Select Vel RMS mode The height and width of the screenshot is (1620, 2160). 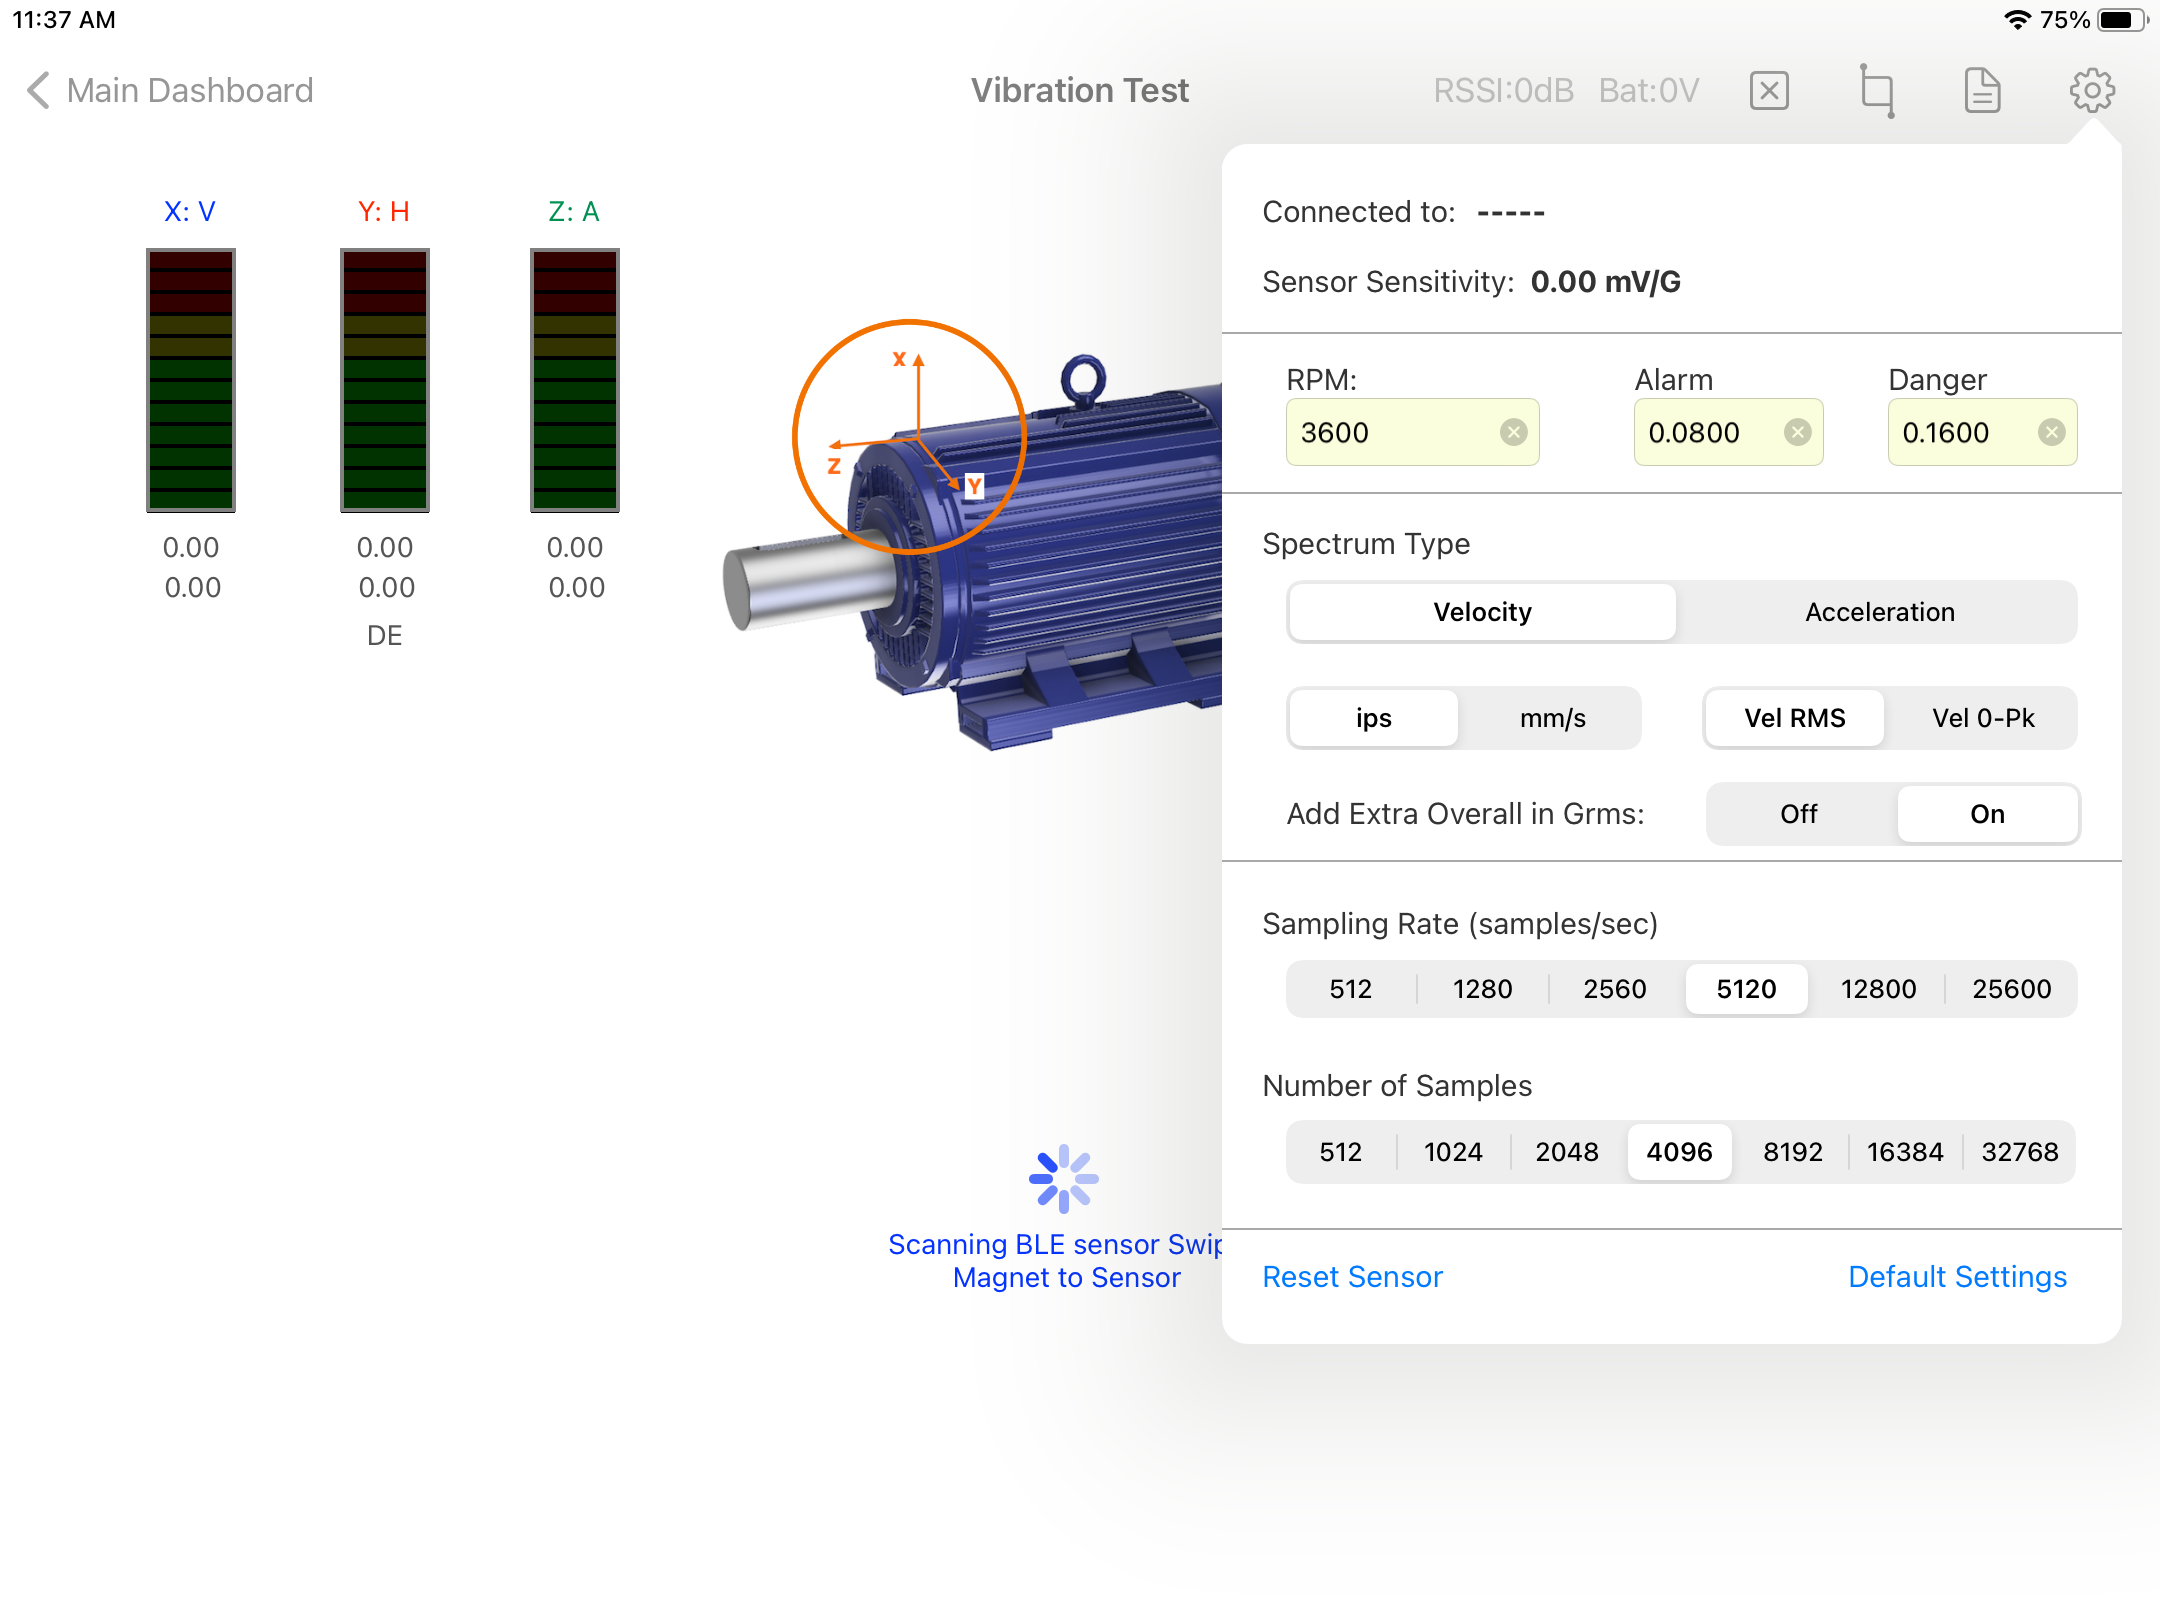pyautogui.click(x=1795, y=718)
